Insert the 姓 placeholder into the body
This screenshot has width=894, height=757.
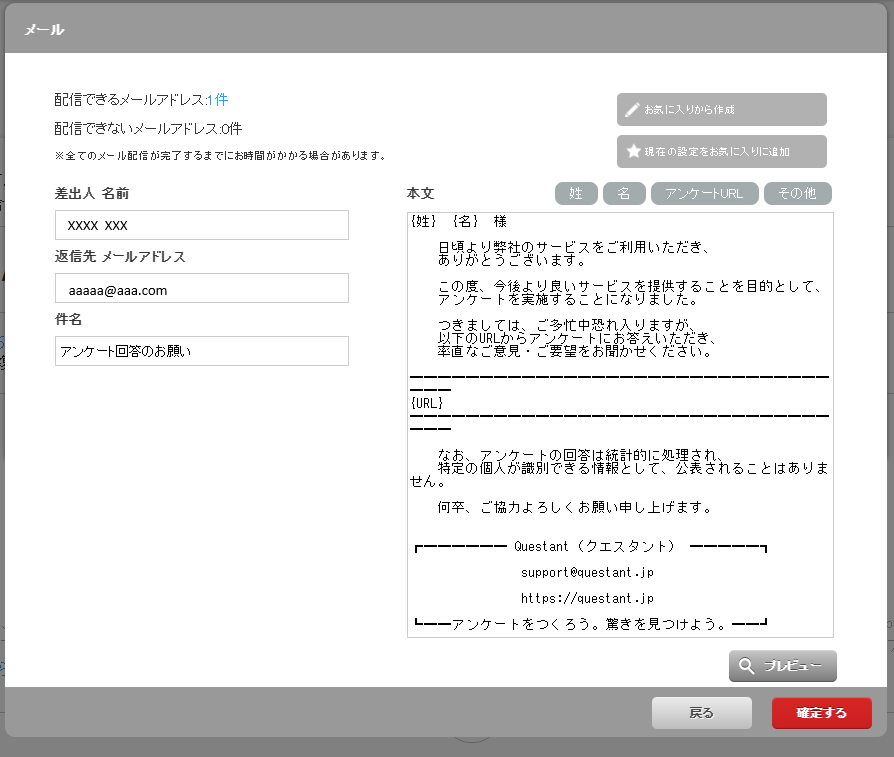coord(576,194)
